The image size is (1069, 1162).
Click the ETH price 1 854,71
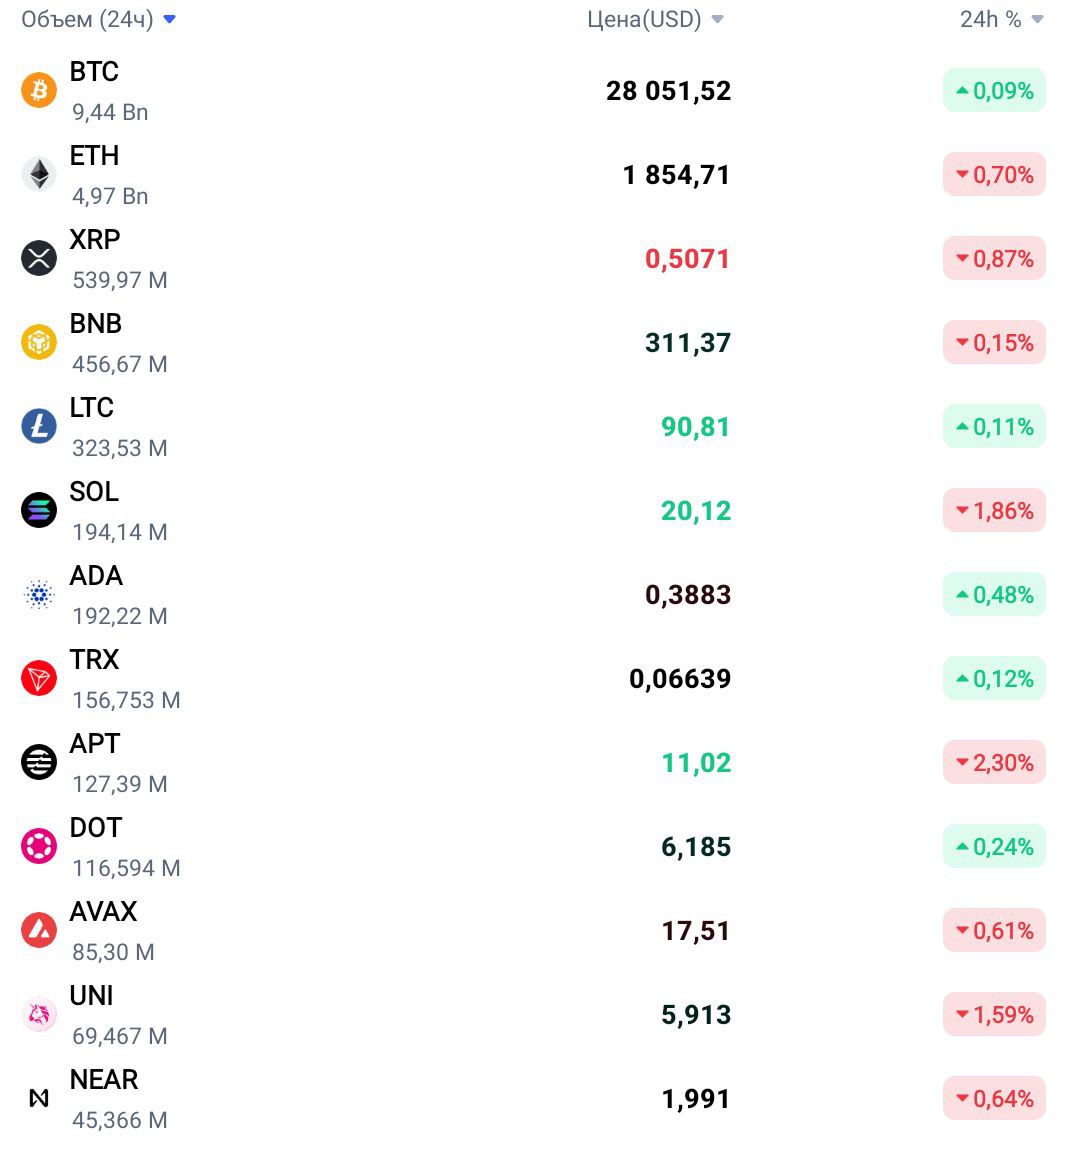click(x=676, y=175)
